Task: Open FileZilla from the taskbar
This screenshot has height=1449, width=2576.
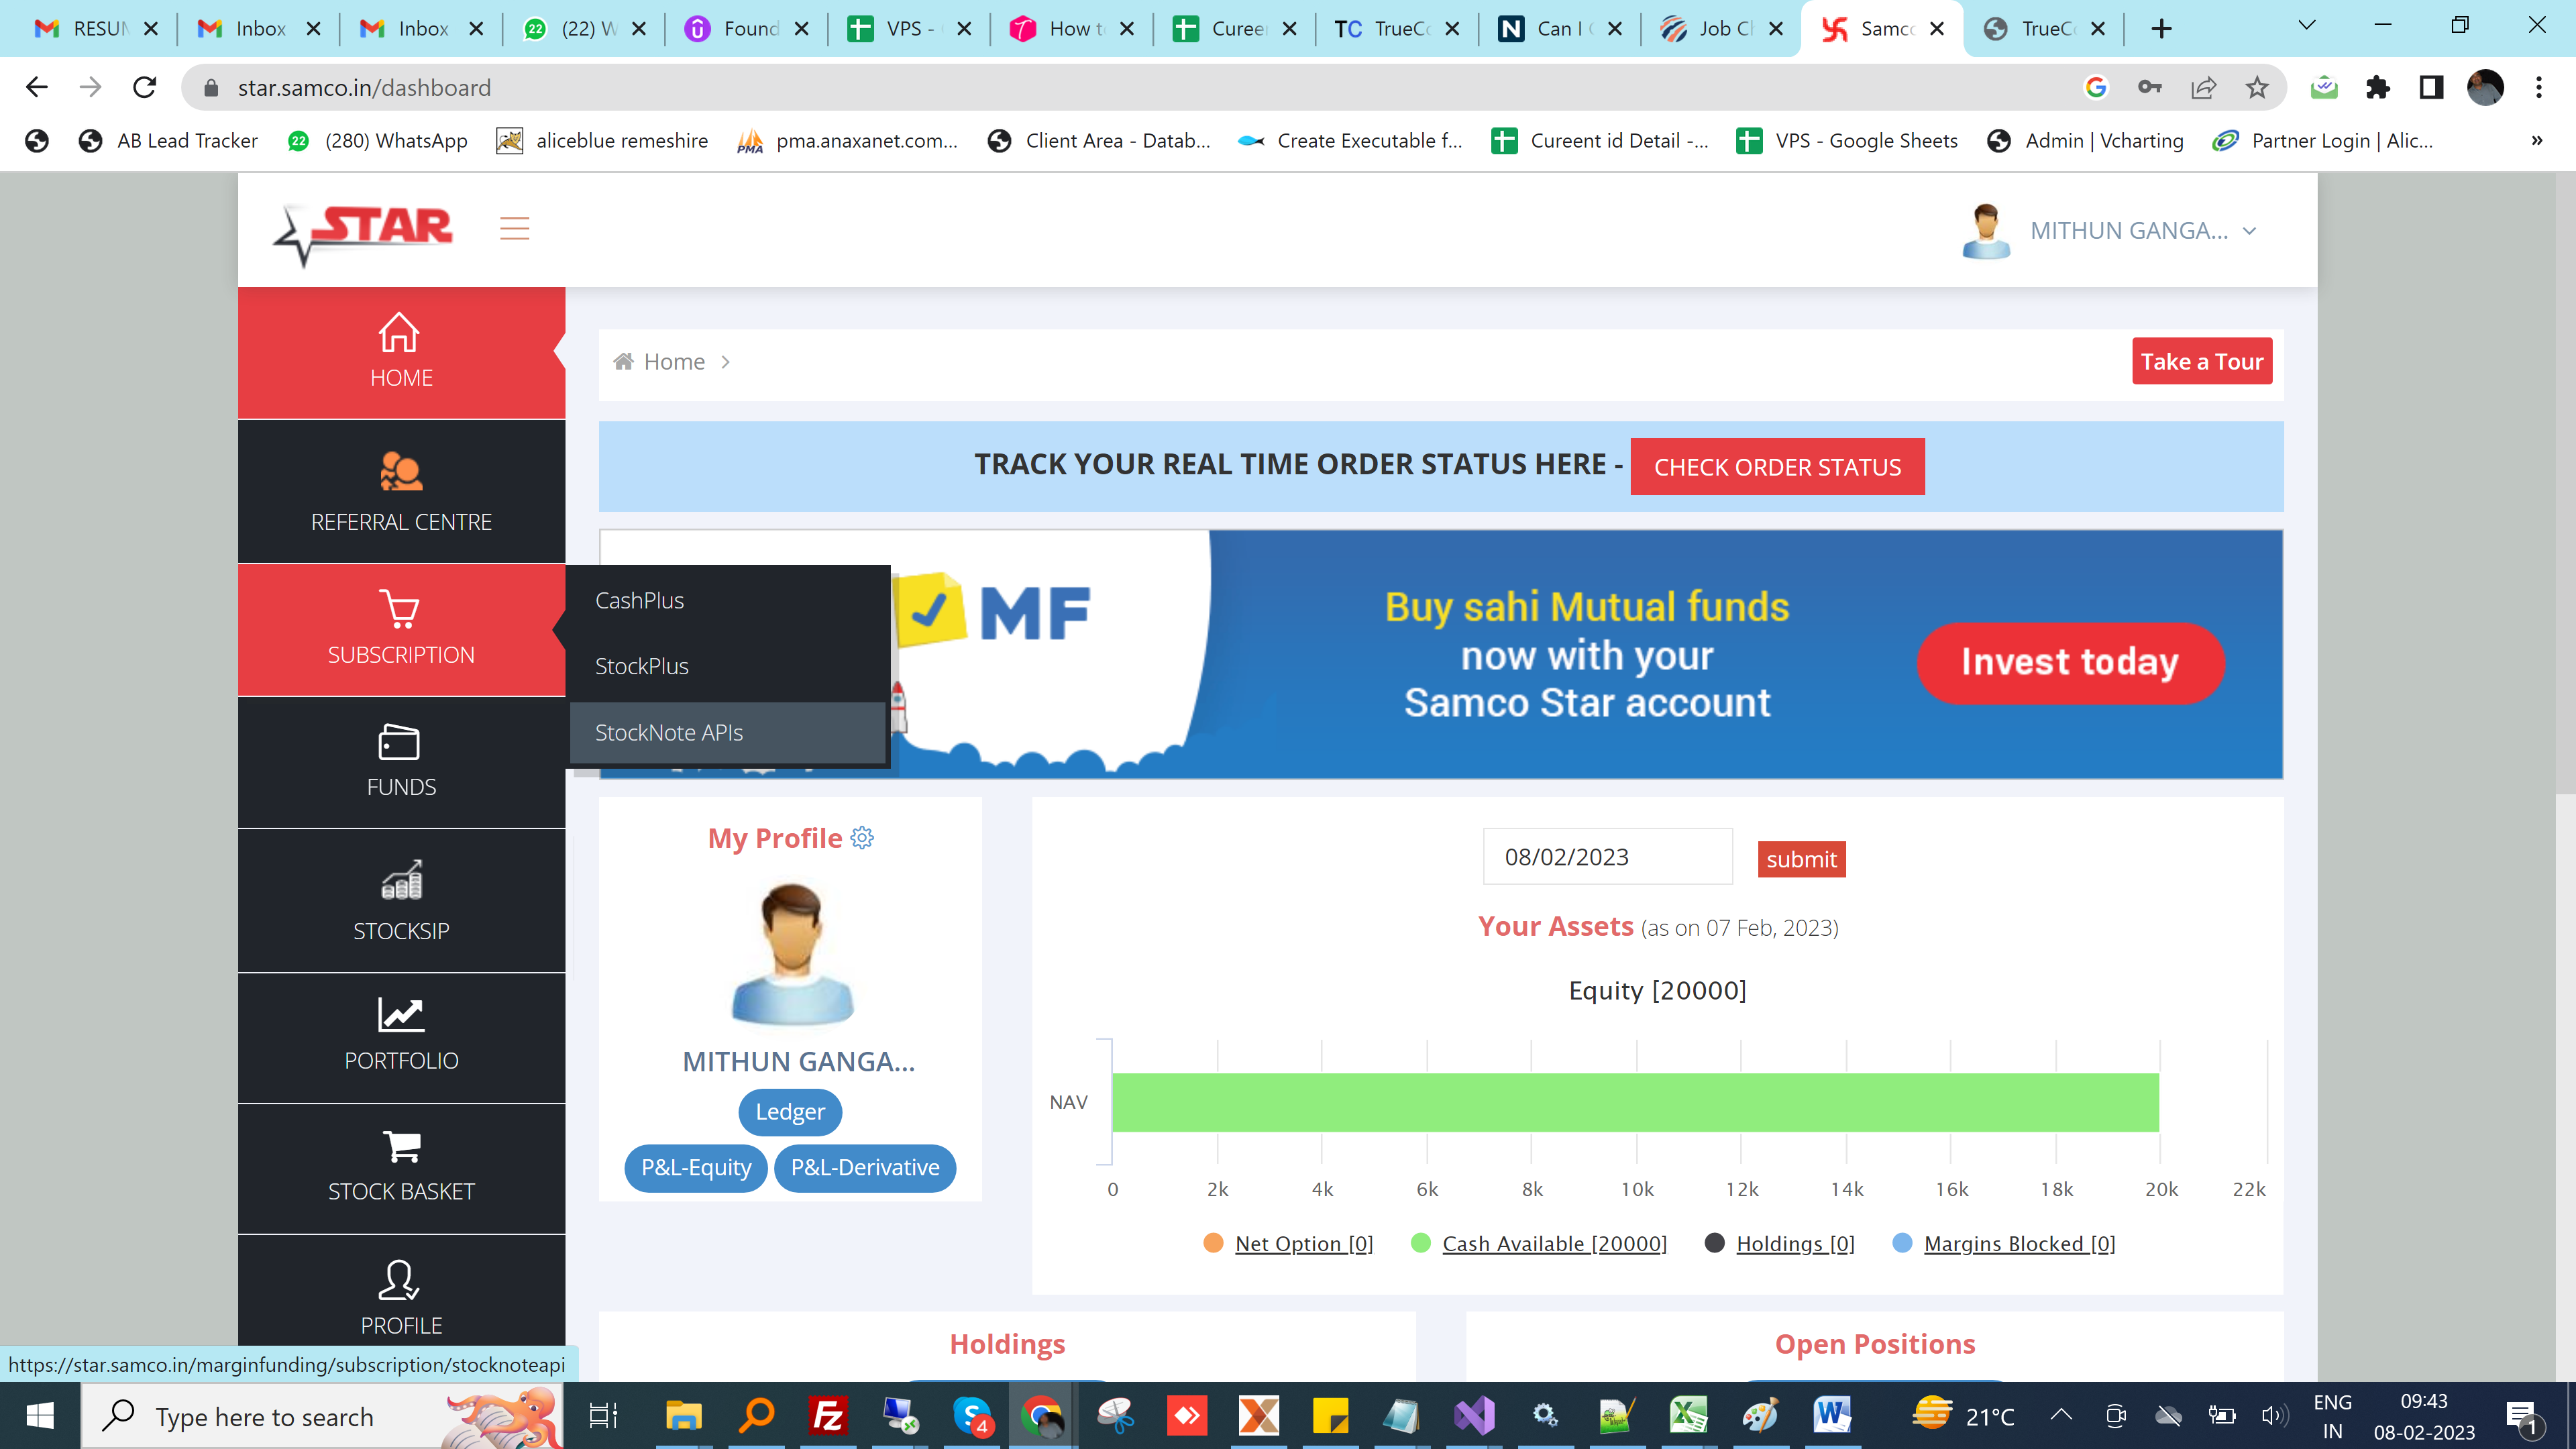Action: pyautogui.click(x=829, y=1415)
